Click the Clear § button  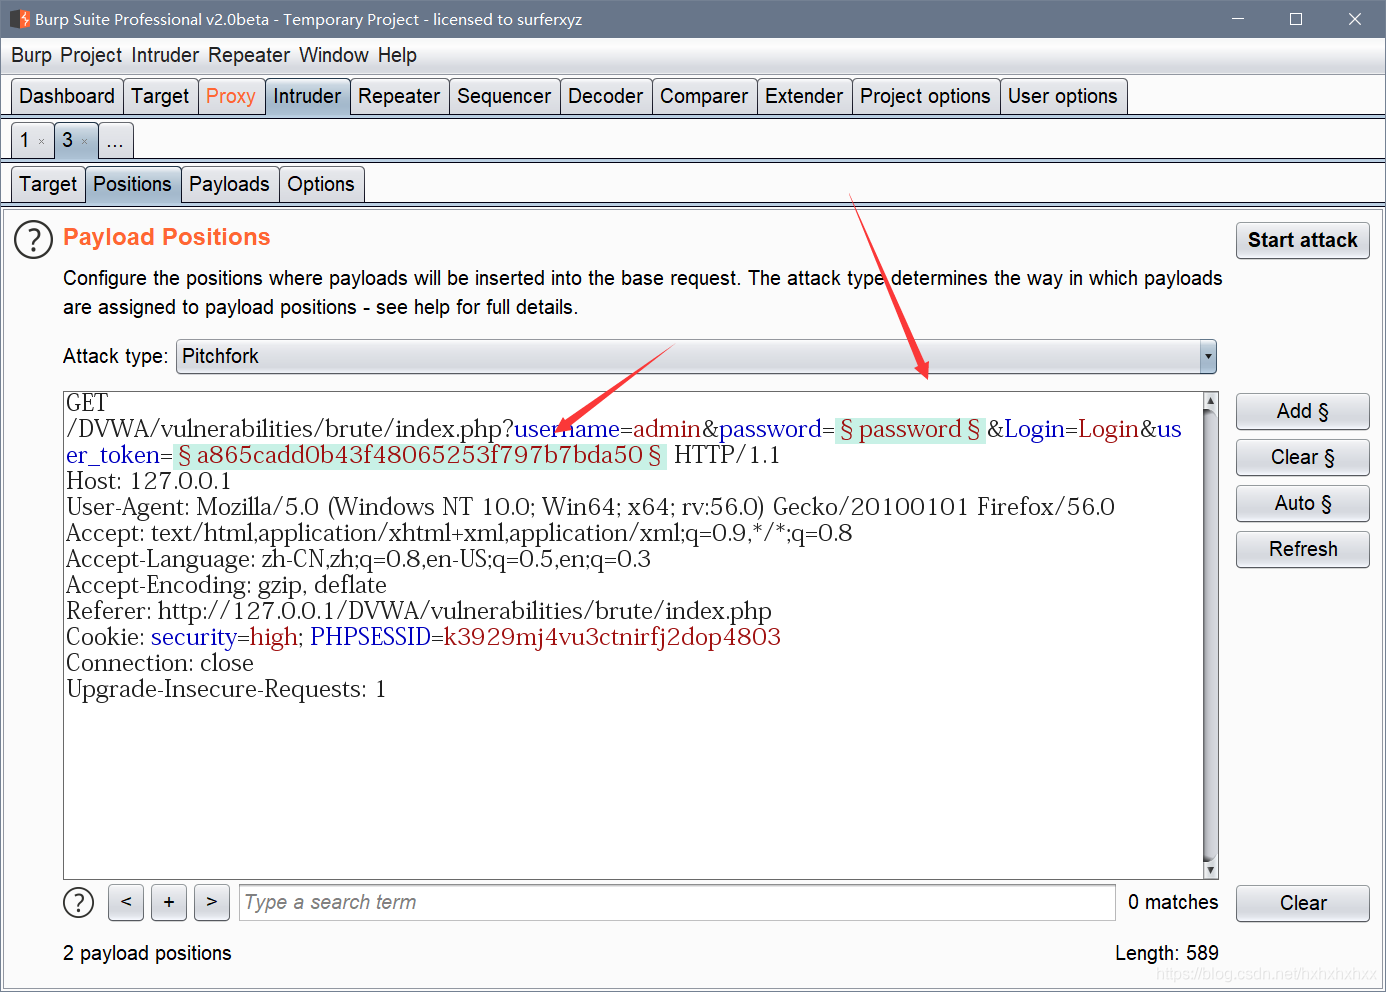click(1302, 457)
